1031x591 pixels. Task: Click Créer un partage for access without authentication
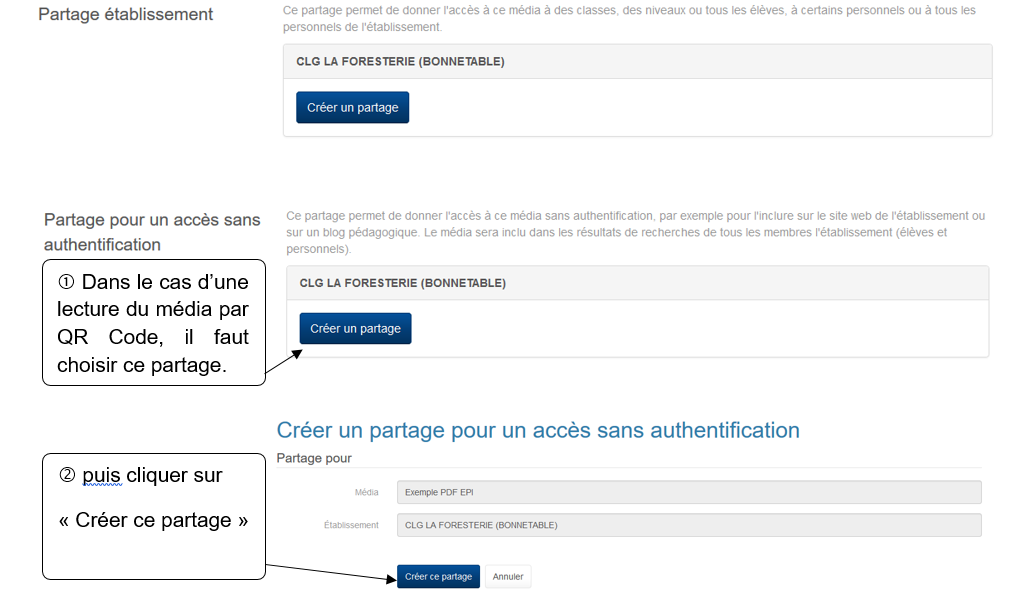tap(355, 329)
